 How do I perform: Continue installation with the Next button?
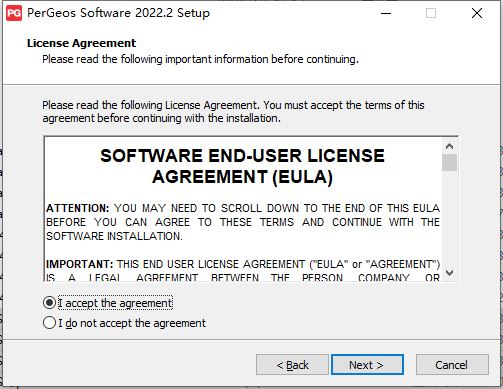[367, 365]
